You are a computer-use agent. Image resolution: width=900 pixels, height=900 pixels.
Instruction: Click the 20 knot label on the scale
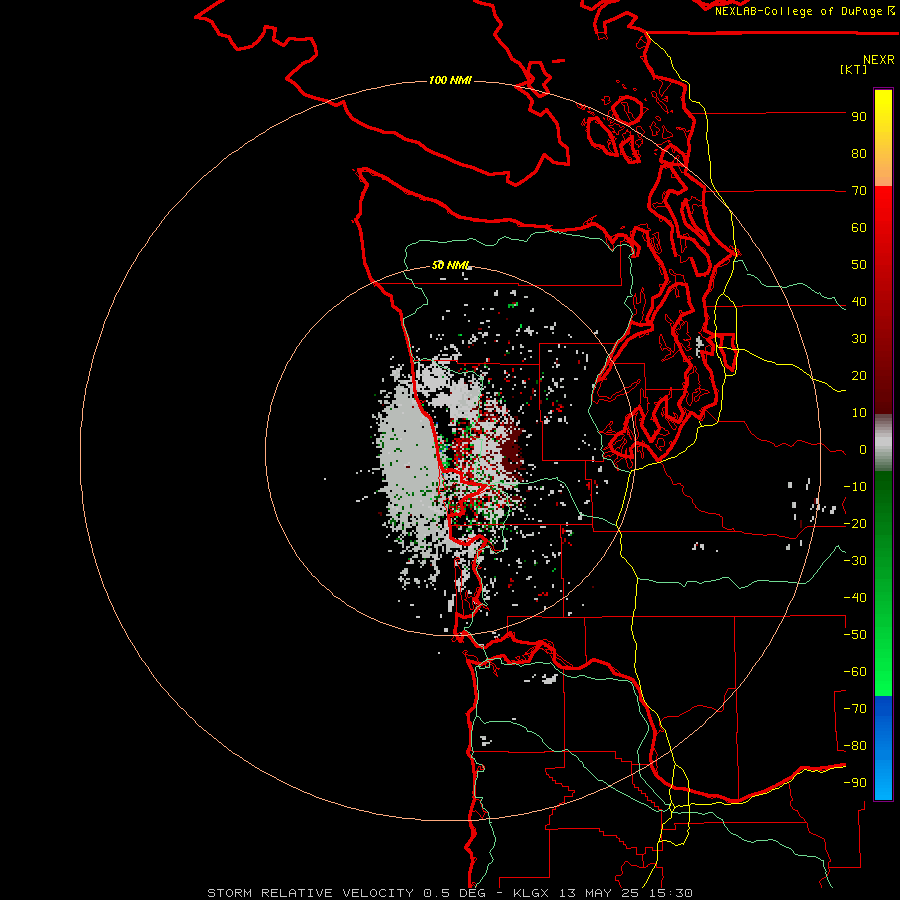[x=859, y=376]
